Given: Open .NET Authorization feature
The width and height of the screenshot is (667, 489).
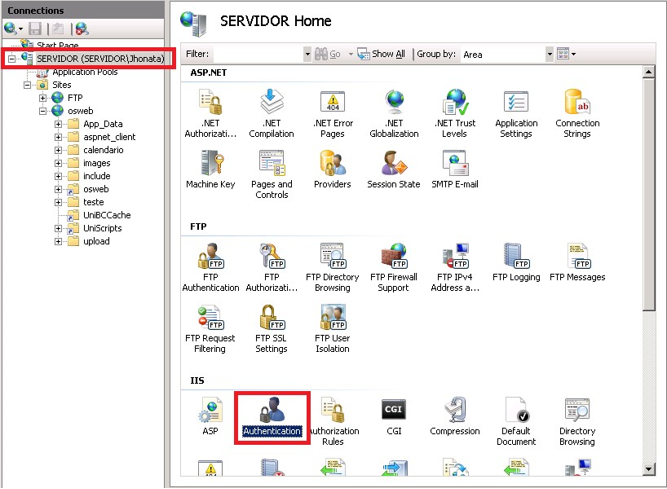Looking at the screenshot, I should tap(211, 113).
